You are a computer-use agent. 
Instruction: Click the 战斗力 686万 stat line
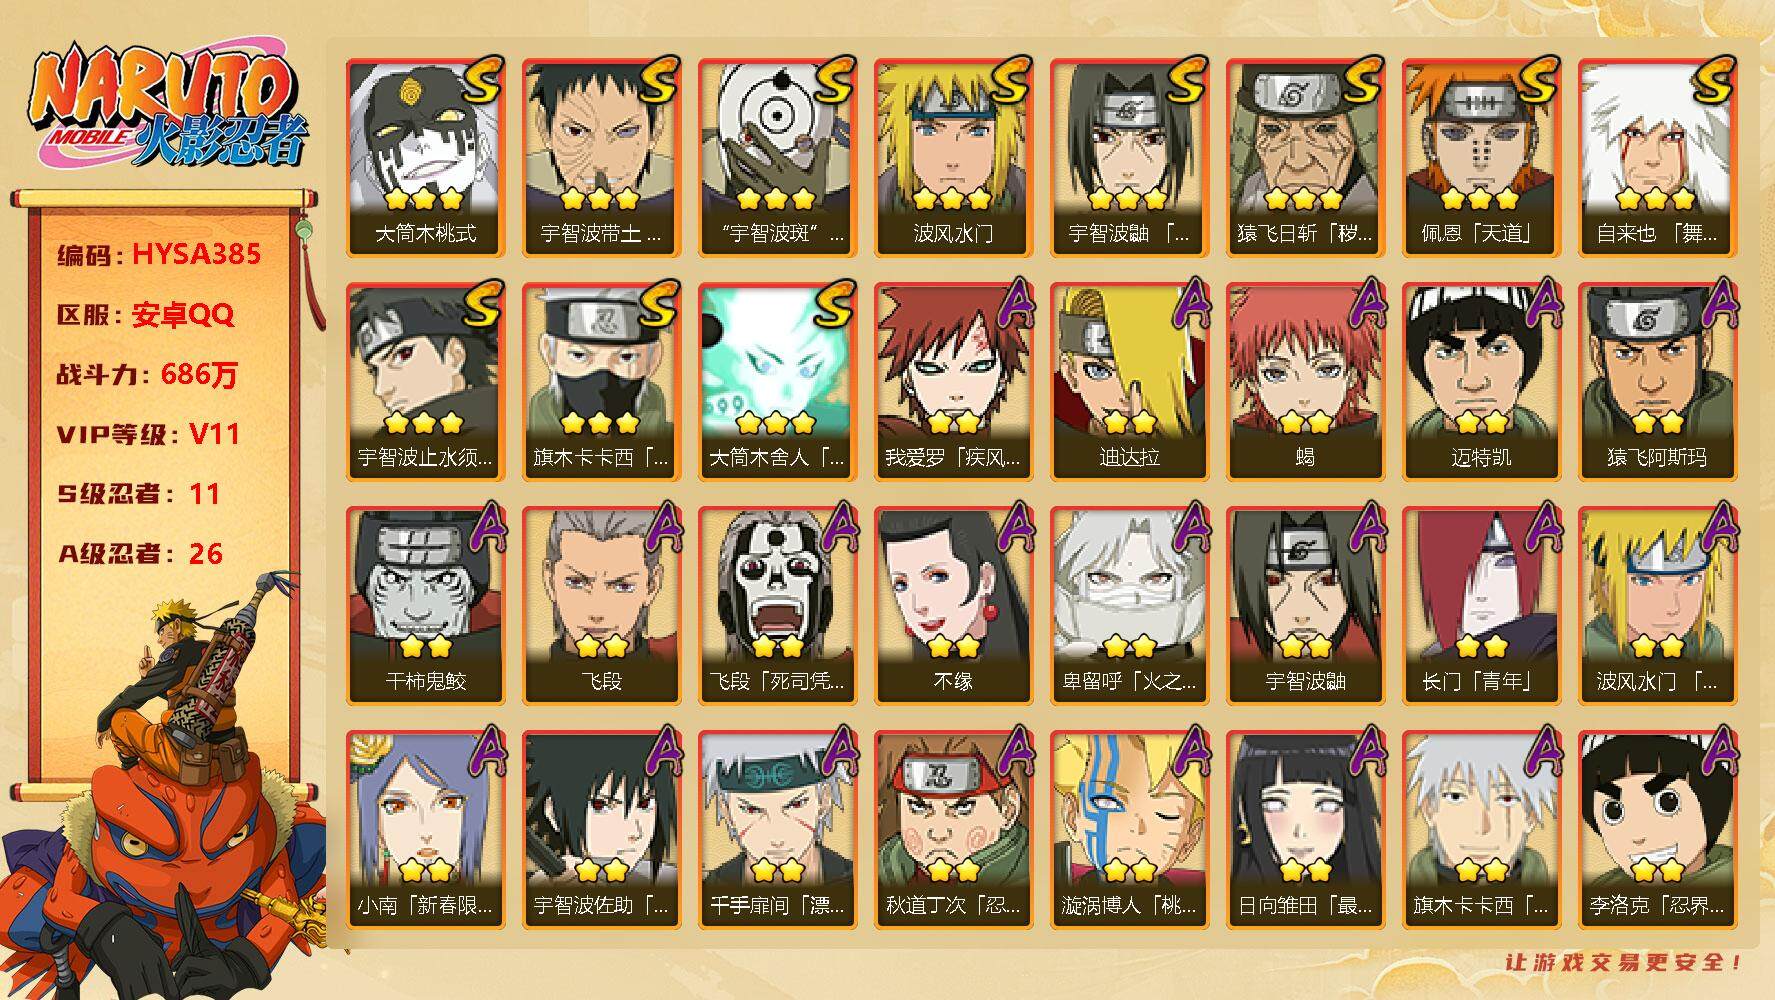(x=148, y=374)
